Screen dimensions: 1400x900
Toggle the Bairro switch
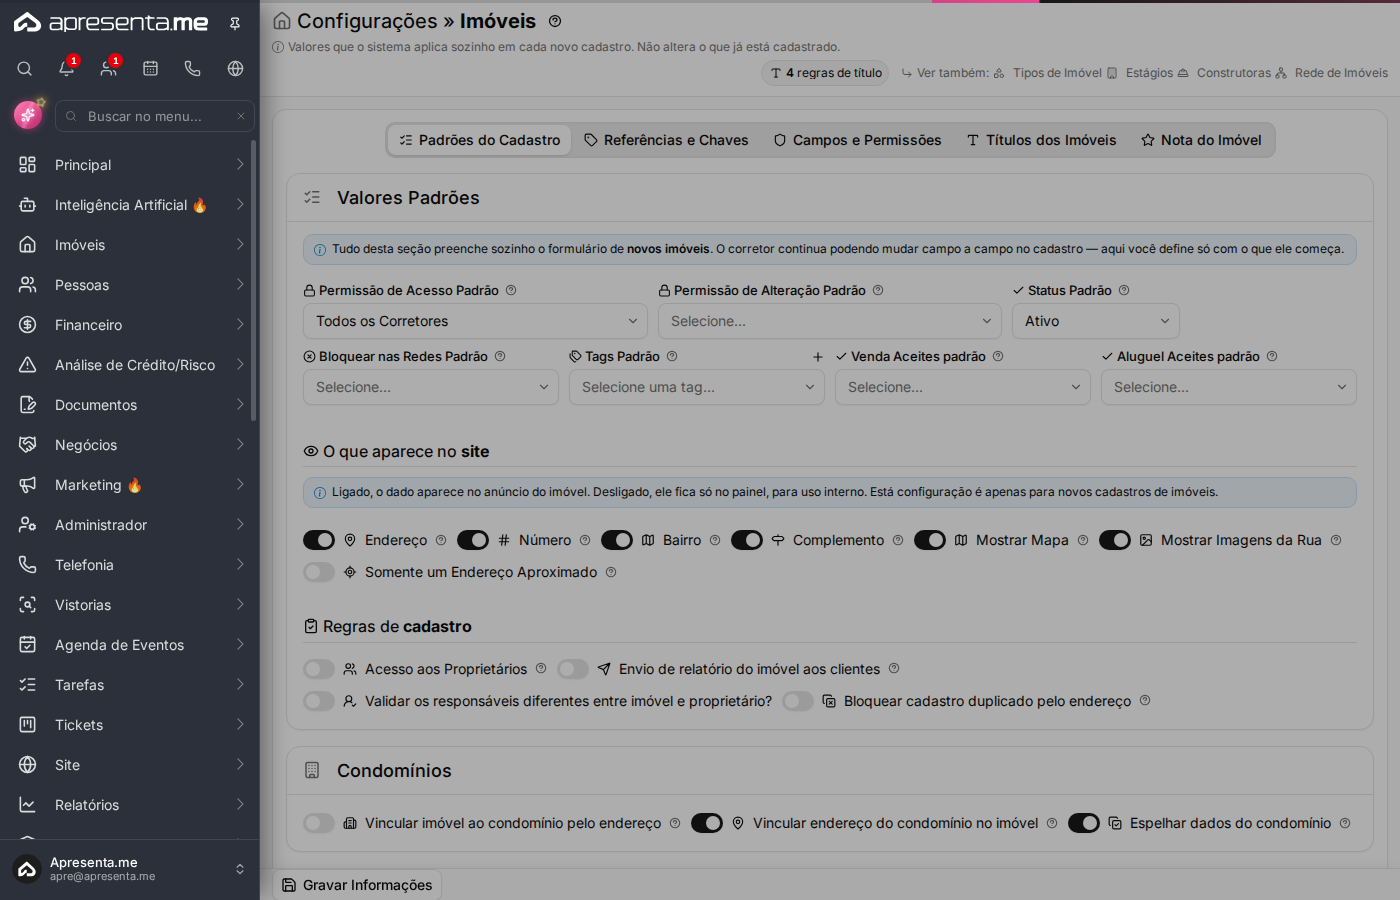[617, 540]
